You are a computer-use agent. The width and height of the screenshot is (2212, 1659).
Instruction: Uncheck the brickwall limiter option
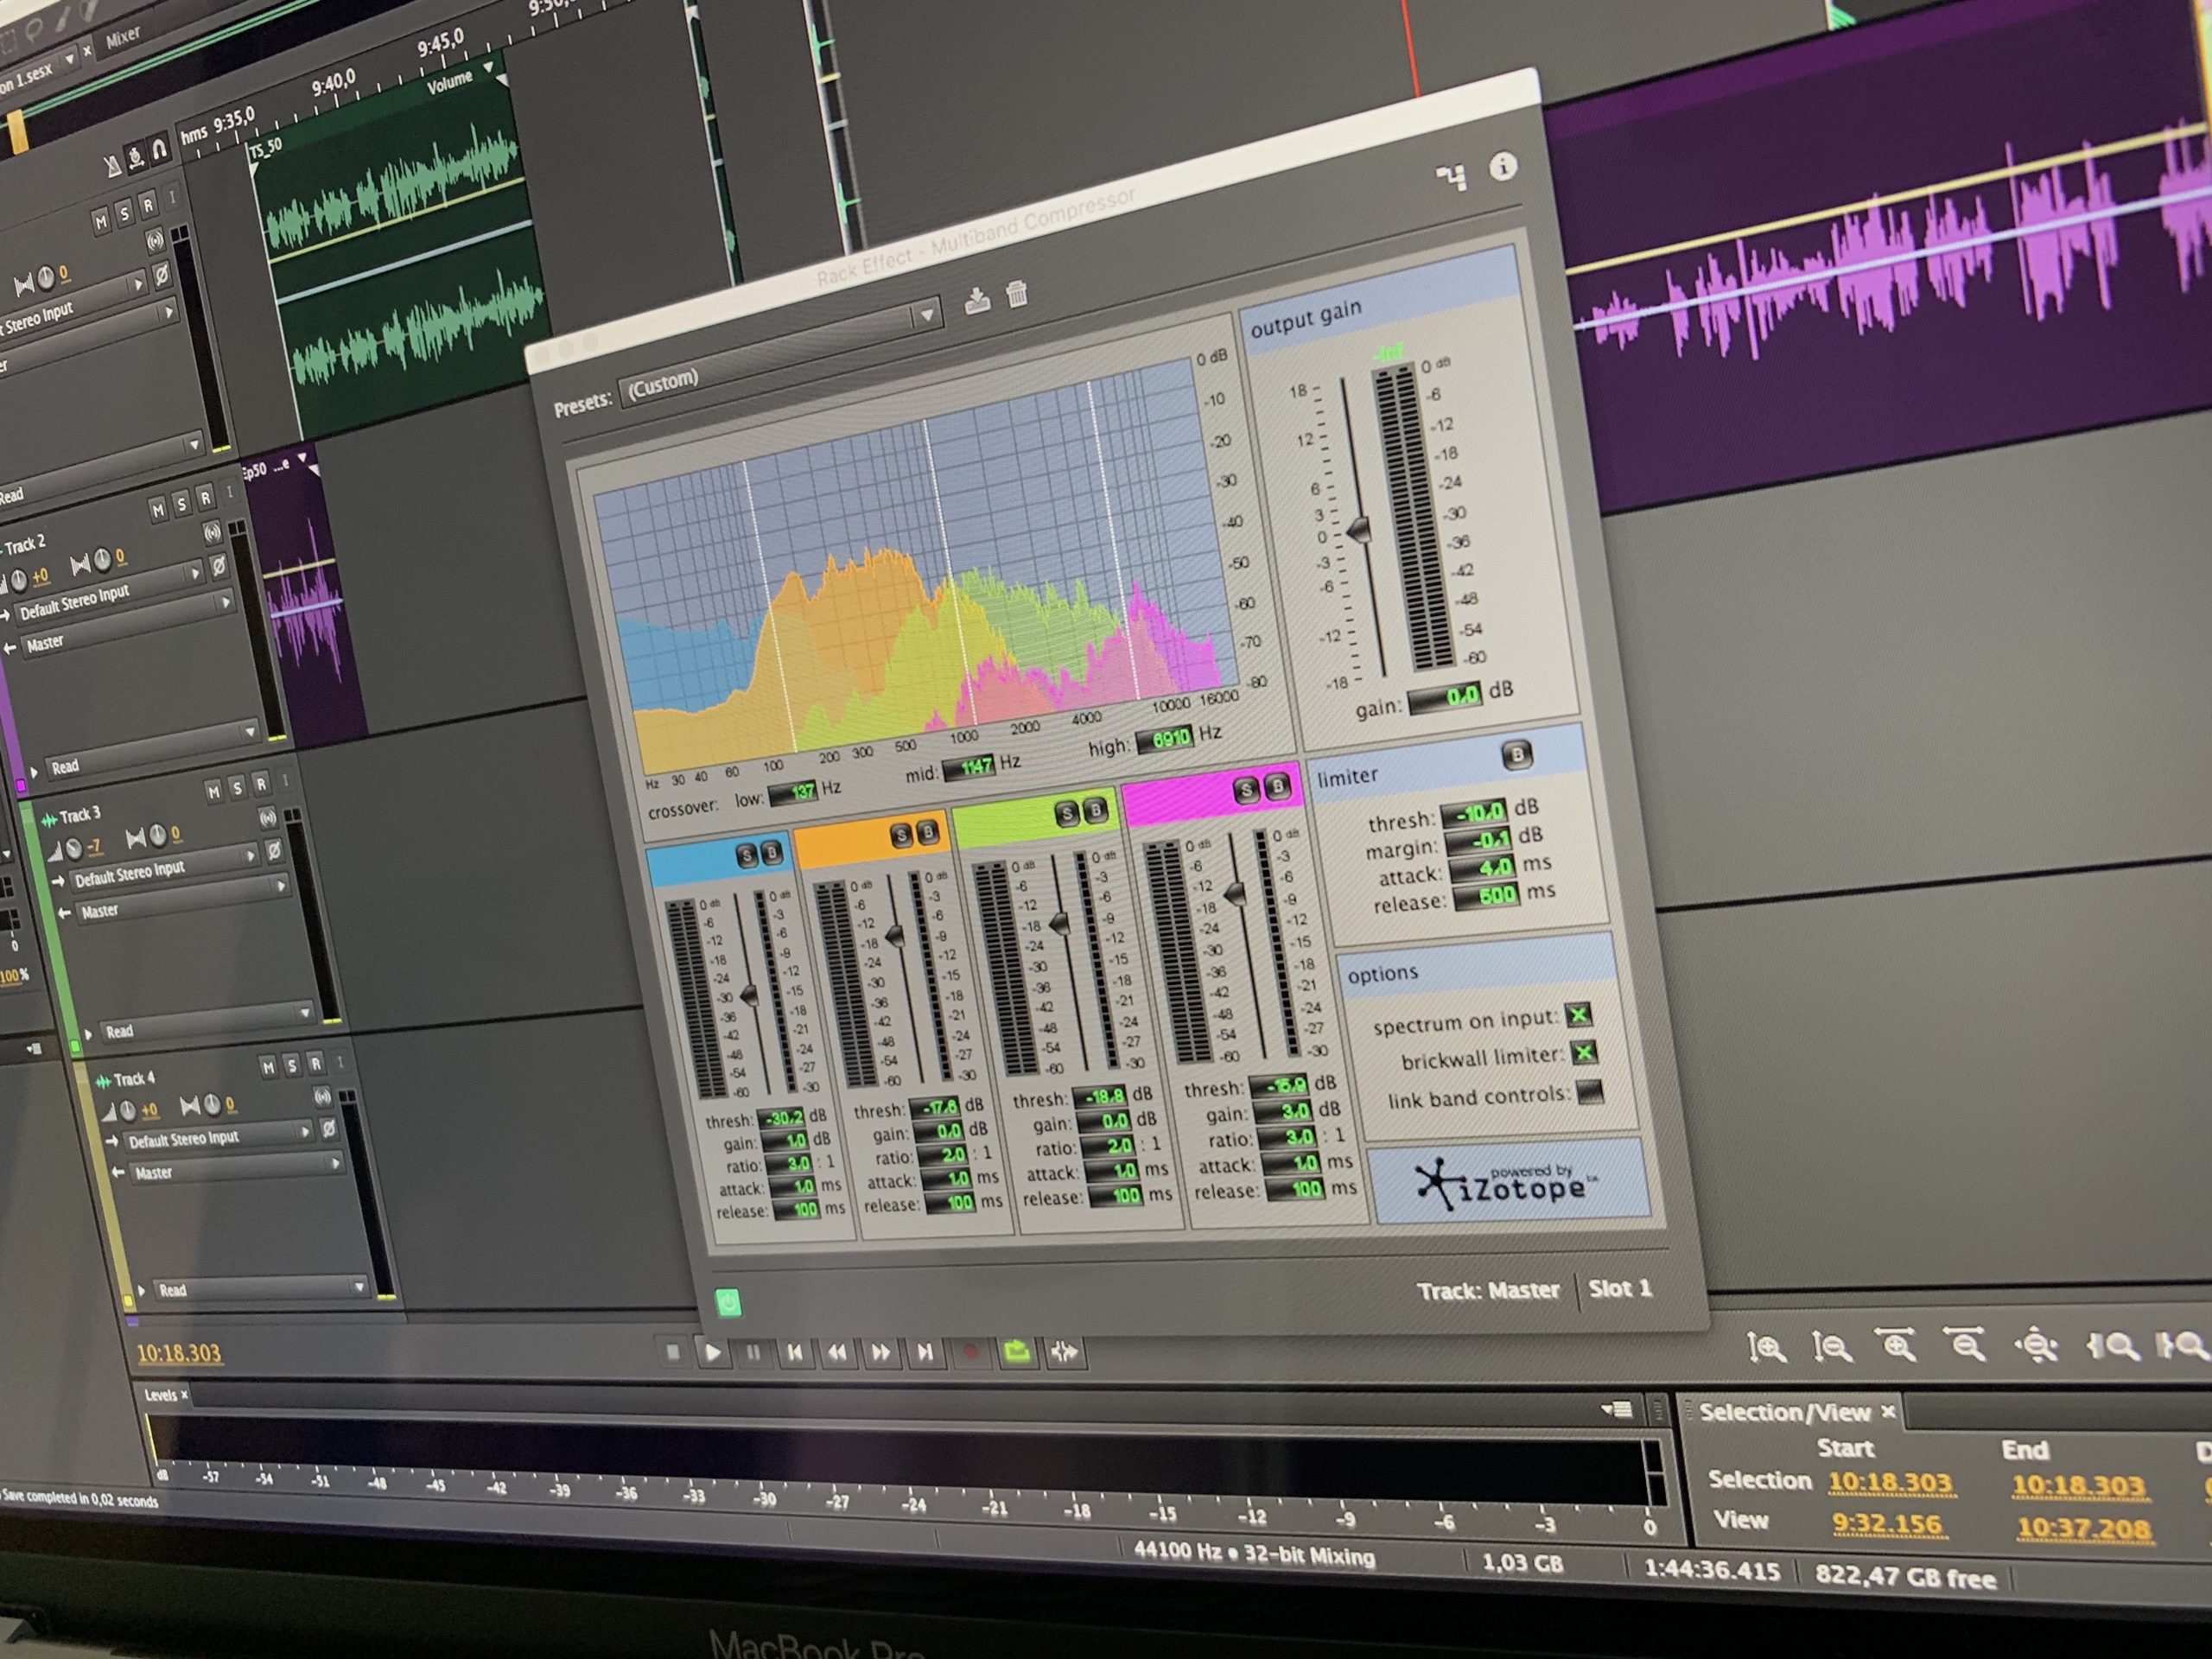tap(1584, 1053)
